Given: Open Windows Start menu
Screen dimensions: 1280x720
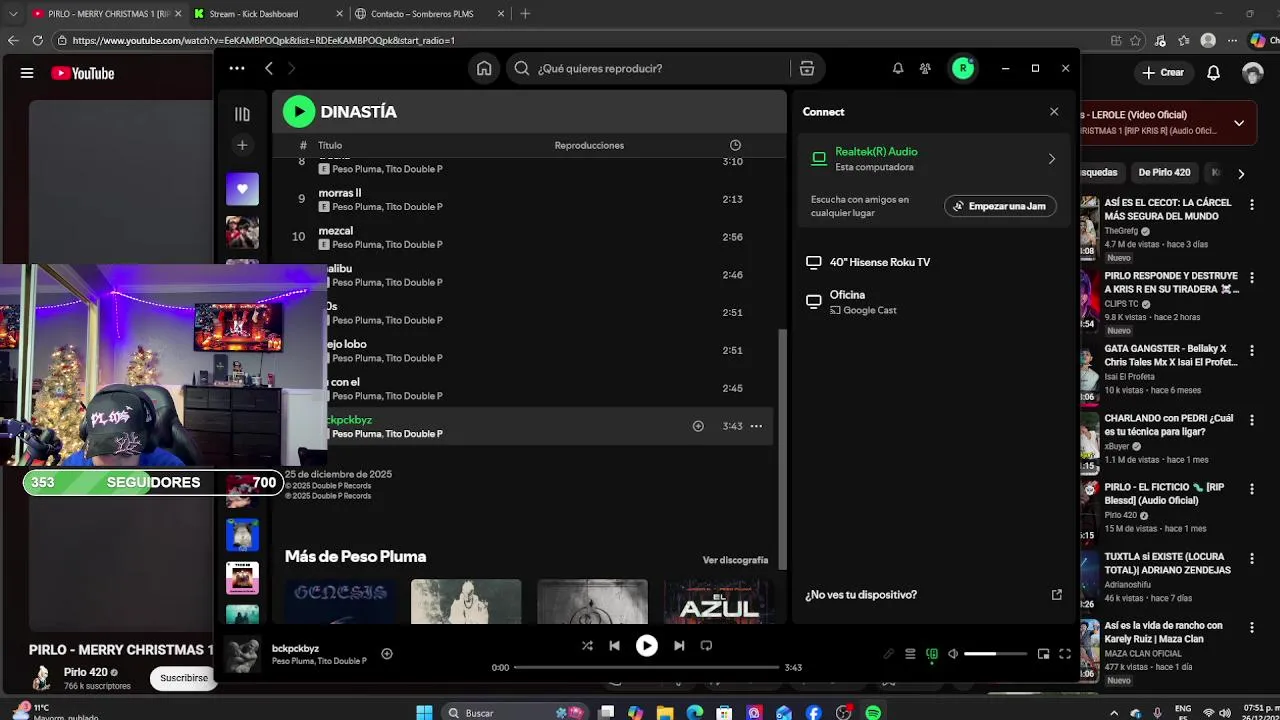Looking at the screenshot, I should click(x=424, y=712).
